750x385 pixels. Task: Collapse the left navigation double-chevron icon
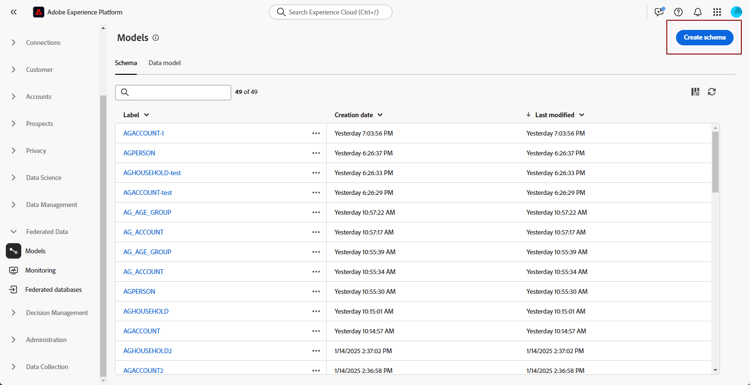(x=13, y=12)
